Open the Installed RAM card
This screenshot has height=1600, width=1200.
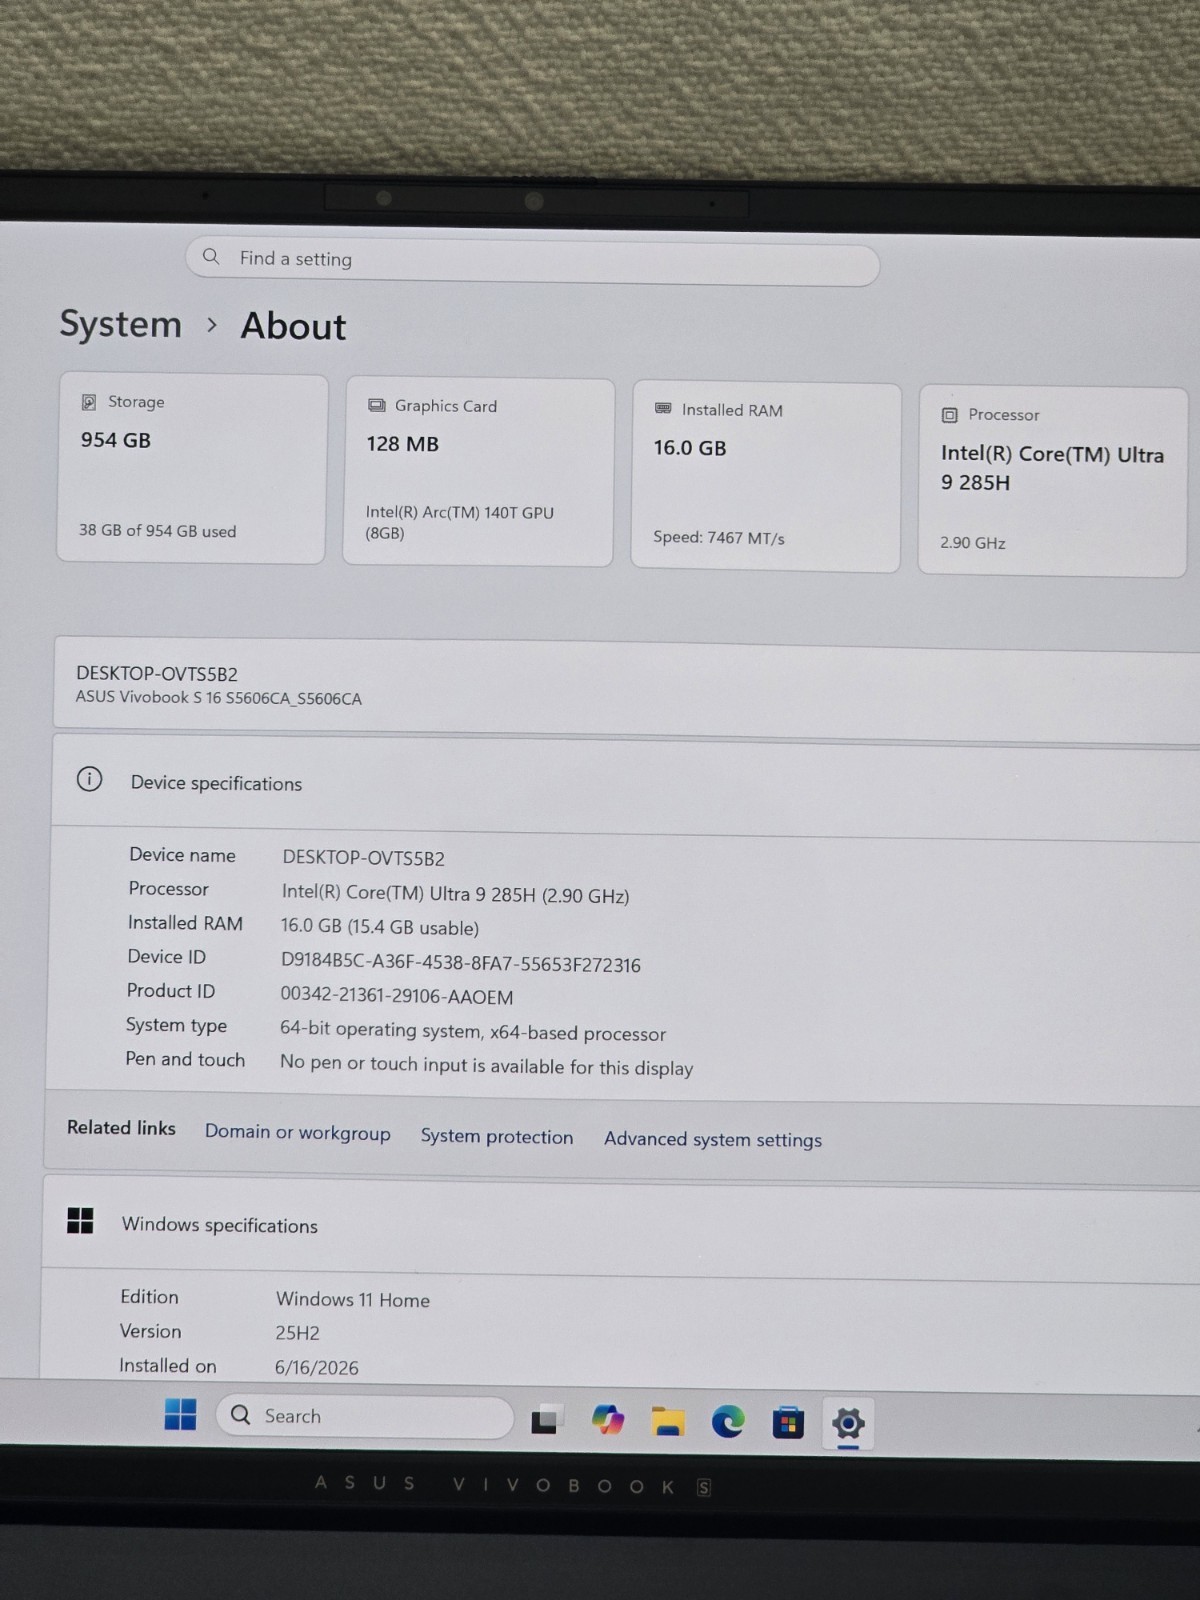(766, 477)
